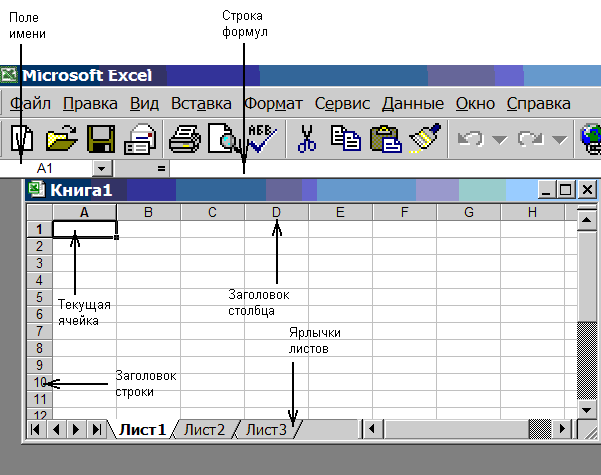Run the spelling check ABC icon
The width and height of the screenshot is (601, 475).
[x=261, y=138]
